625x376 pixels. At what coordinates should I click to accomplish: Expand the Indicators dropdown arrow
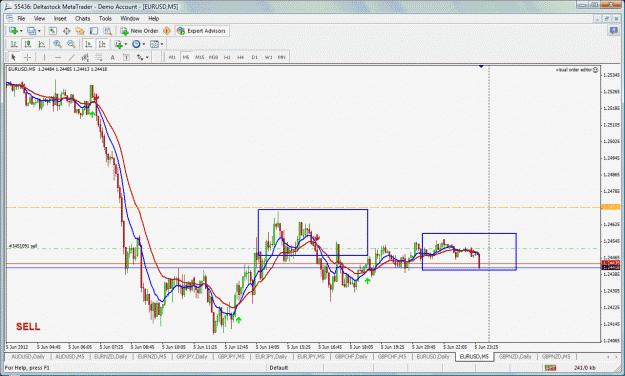tap(126, 44)
